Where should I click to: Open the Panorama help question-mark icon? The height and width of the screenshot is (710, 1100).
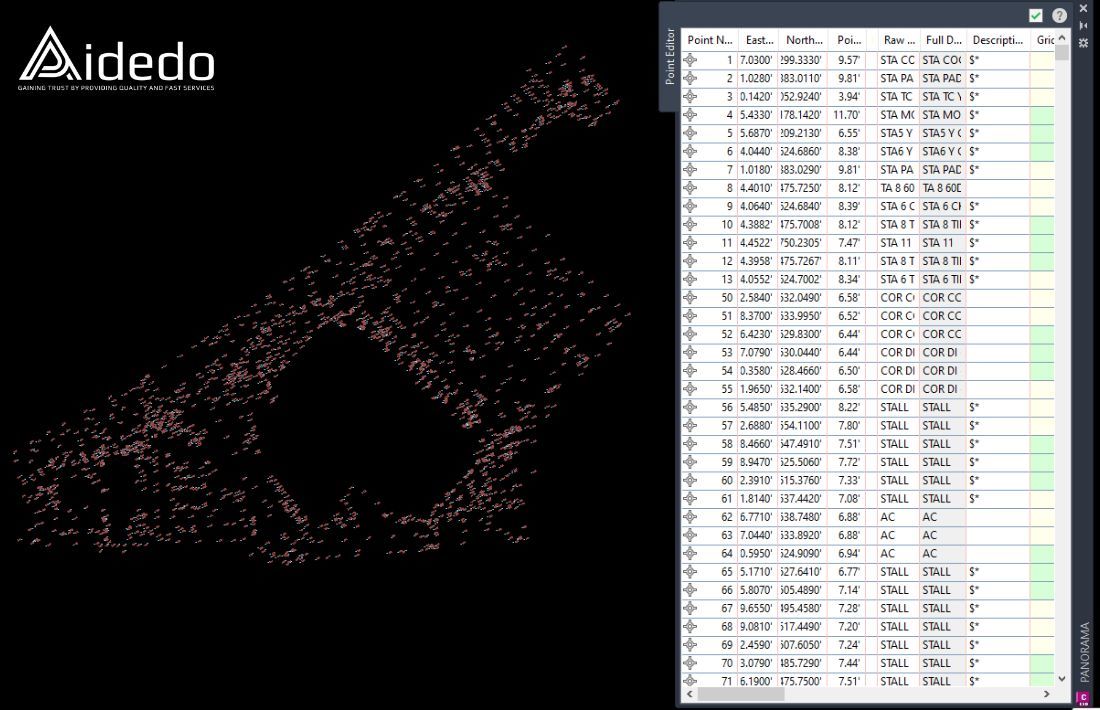tap(1059, 15)
